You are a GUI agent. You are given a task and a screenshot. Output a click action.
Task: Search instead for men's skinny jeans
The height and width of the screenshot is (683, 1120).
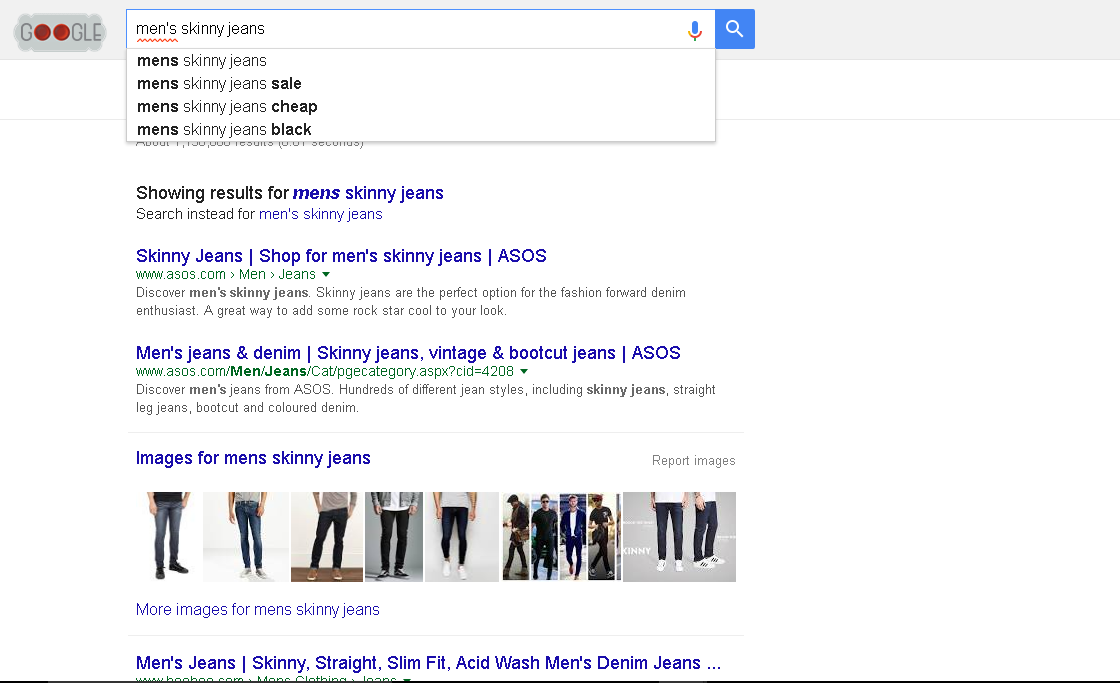(x=321, y=214)
